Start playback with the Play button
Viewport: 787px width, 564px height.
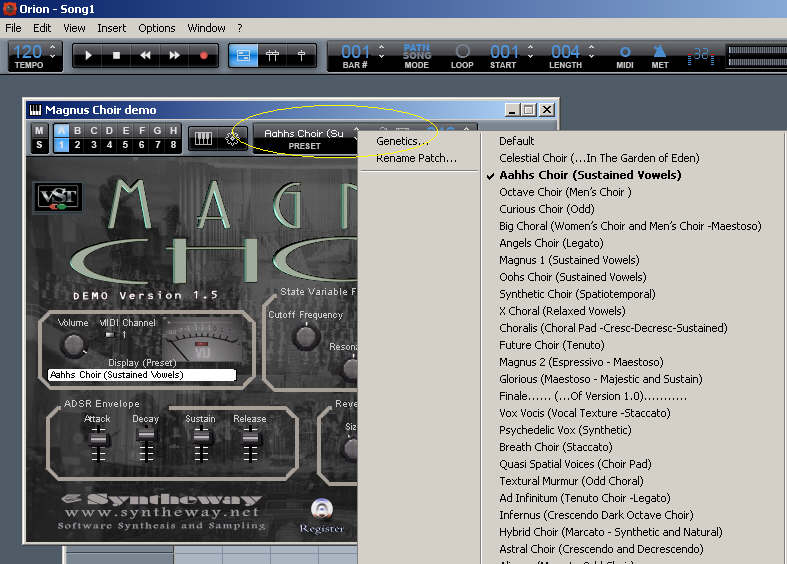tap(88, 55)
